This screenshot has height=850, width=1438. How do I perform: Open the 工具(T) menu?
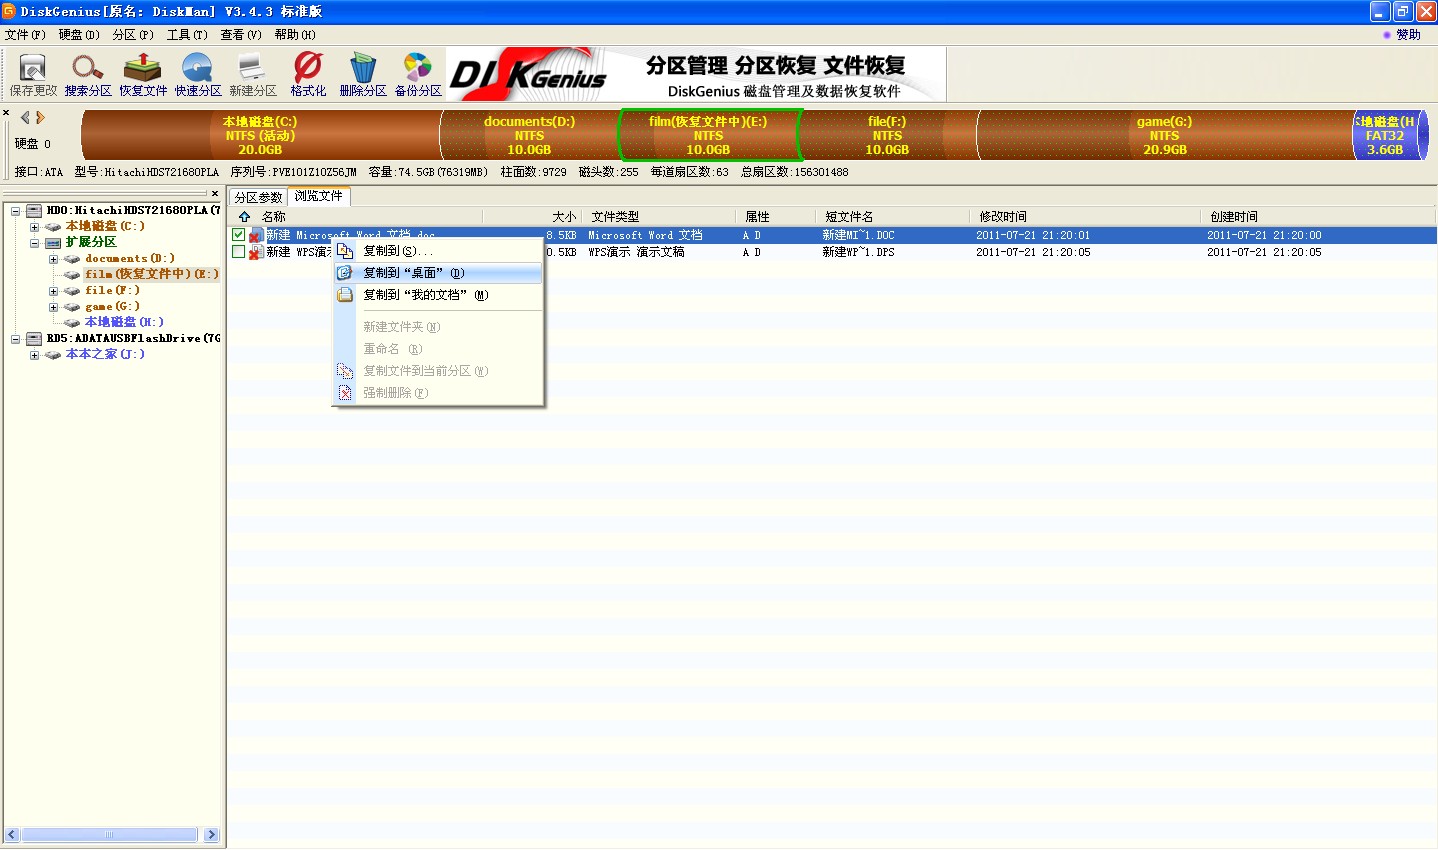[x=187, y=35]
